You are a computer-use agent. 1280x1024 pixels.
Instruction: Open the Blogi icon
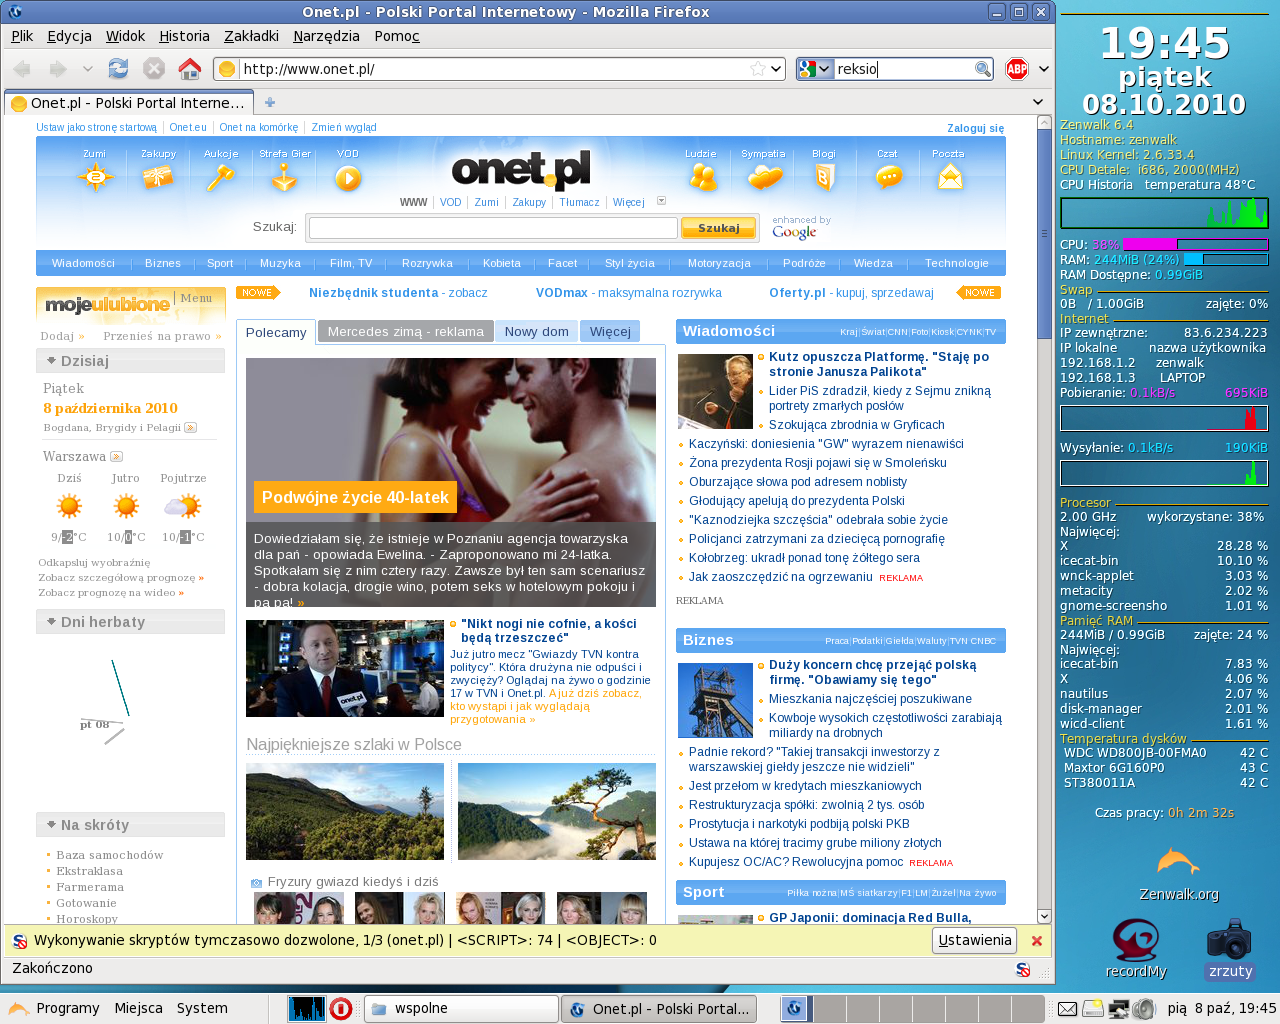click(824, 177)
